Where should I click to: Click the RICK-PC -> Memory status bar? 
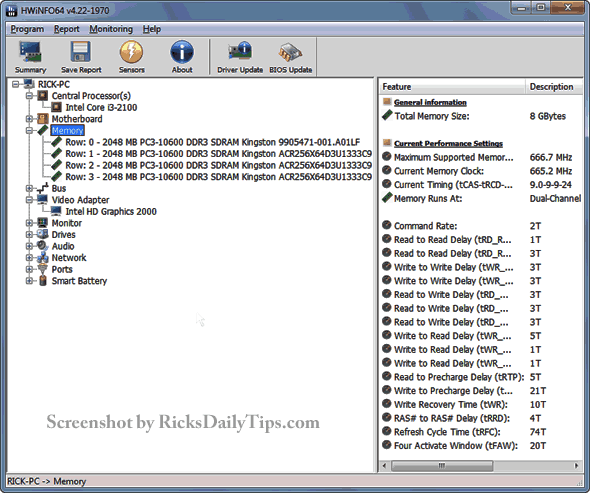pos(295,481)
